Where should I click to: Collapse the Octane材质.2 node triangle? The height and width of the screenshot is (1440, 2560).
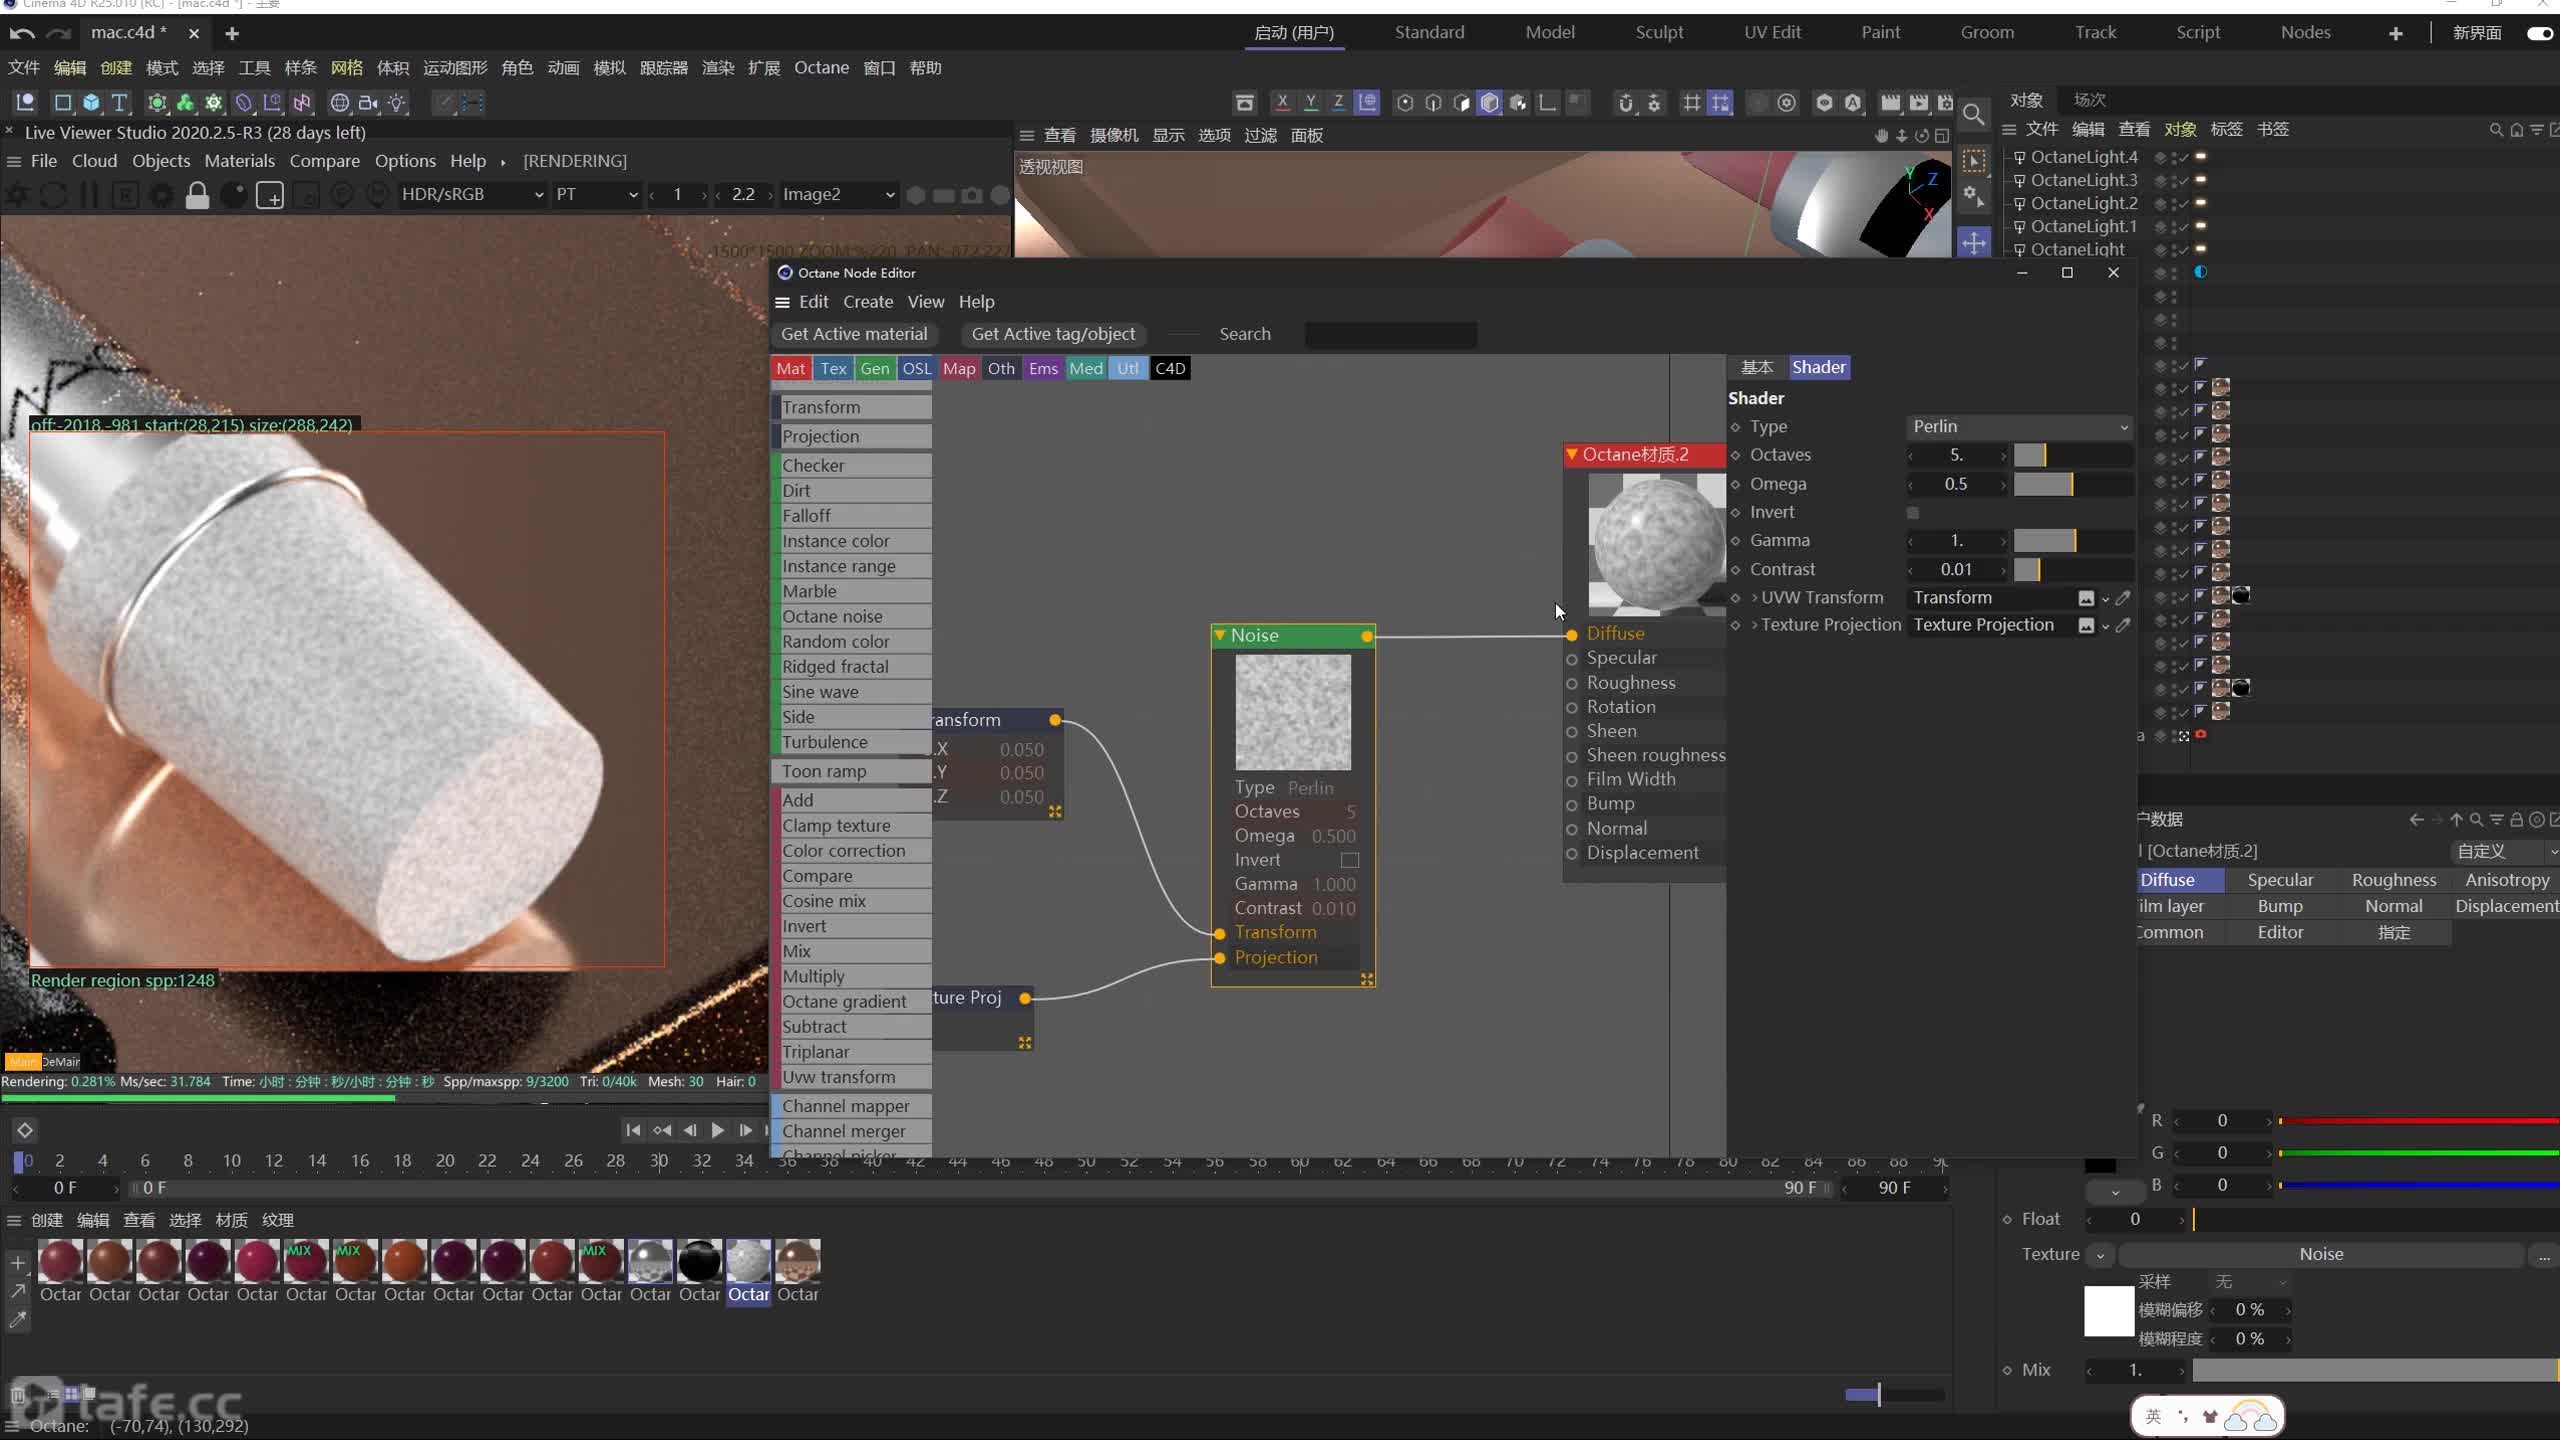[1572, 454]
